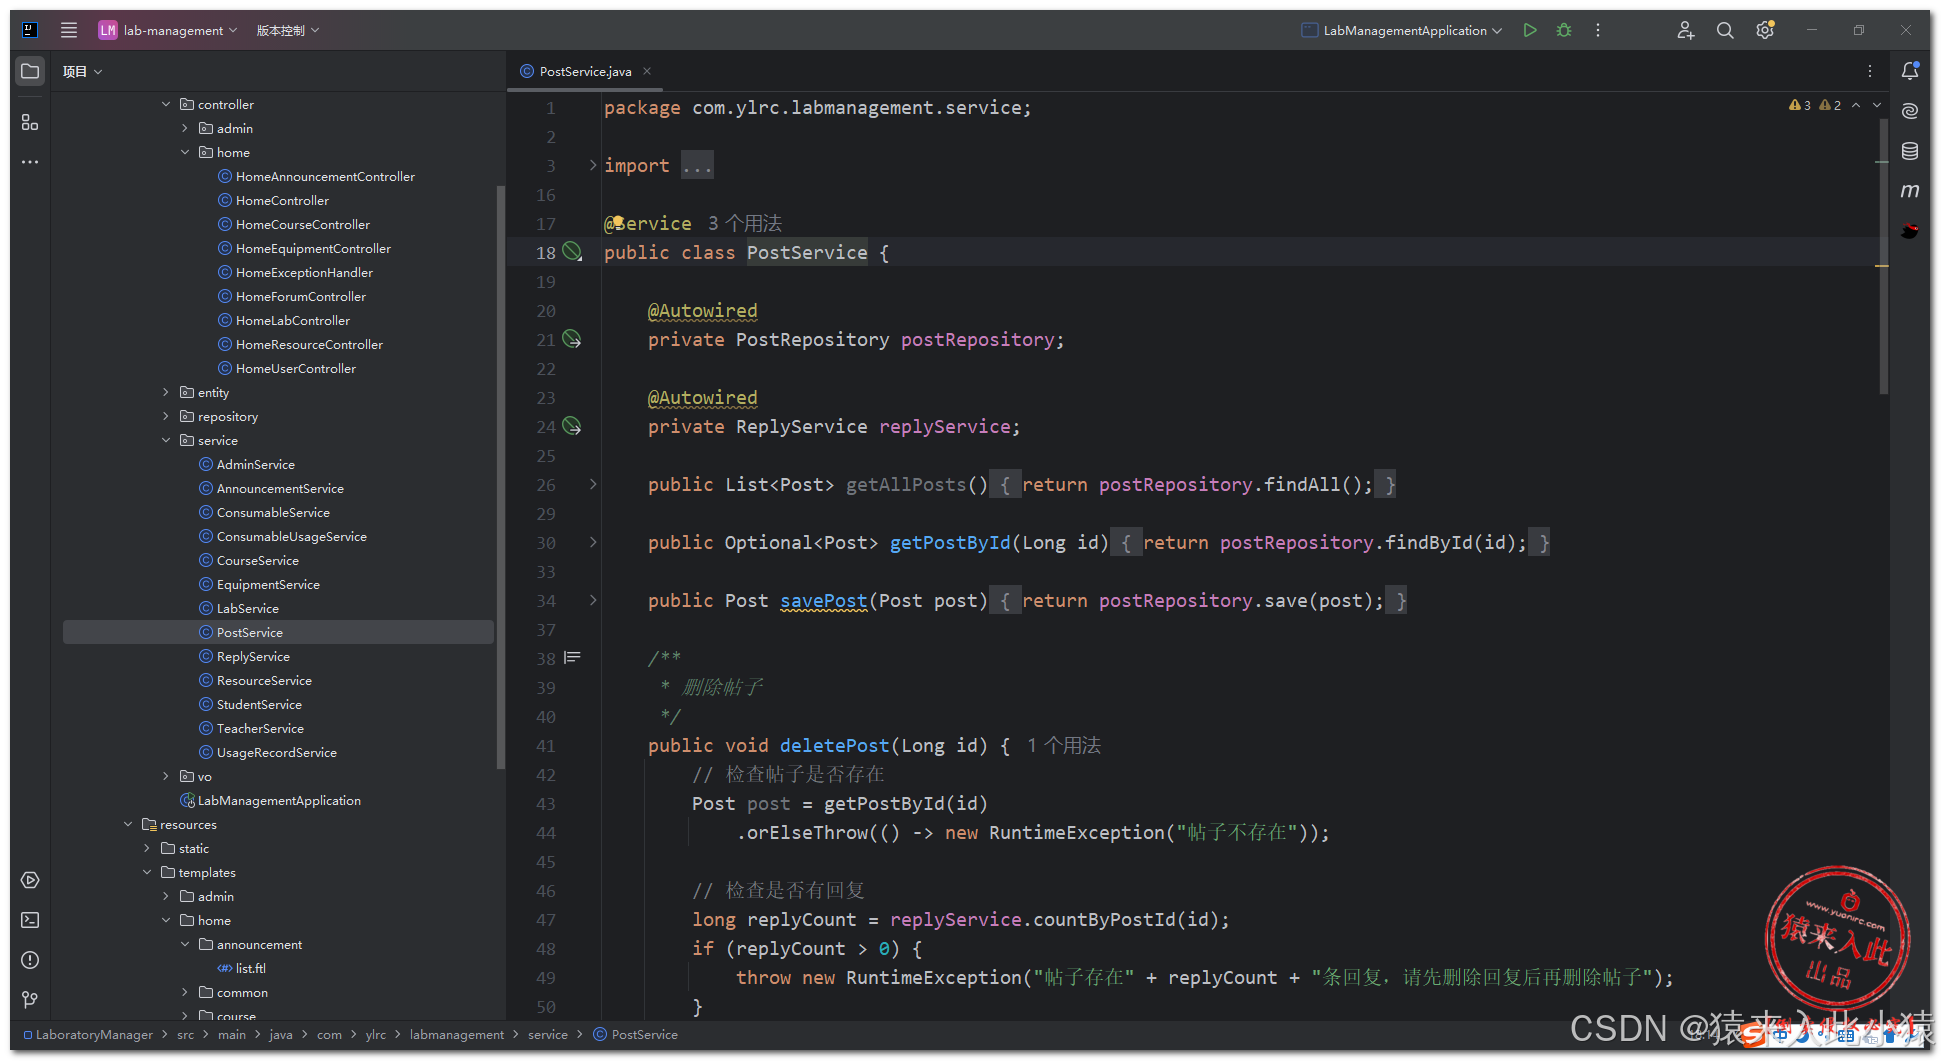Select AdminService class in the tree
This screenshot has width=1941, height=1061.
coord(255,464)
